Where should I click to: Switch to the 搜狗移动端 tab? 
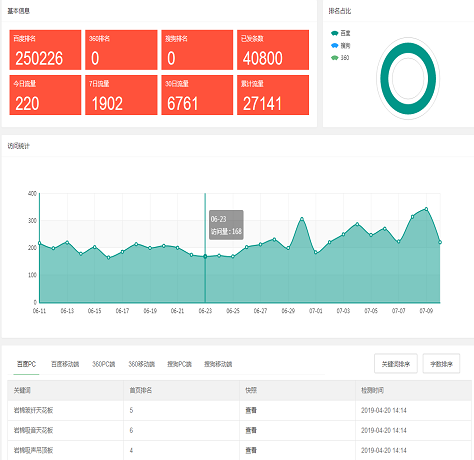[x=218, y=364]
